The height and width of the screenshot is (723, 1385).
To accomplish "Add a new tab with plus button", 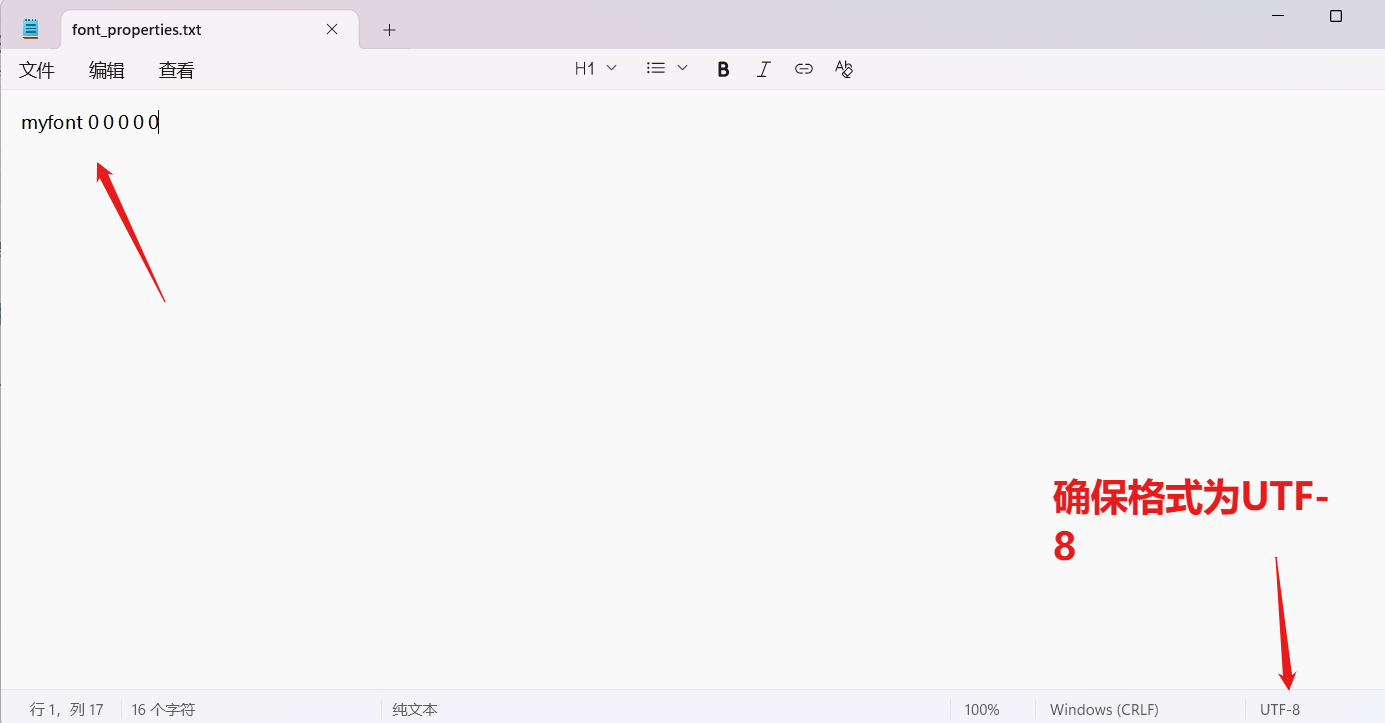I will 390,30.
